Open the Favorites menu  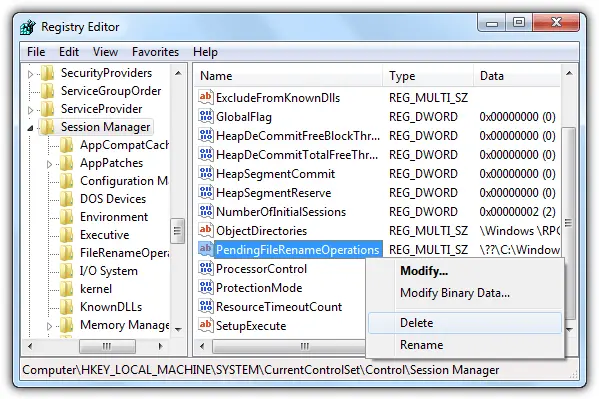point(155,52)
